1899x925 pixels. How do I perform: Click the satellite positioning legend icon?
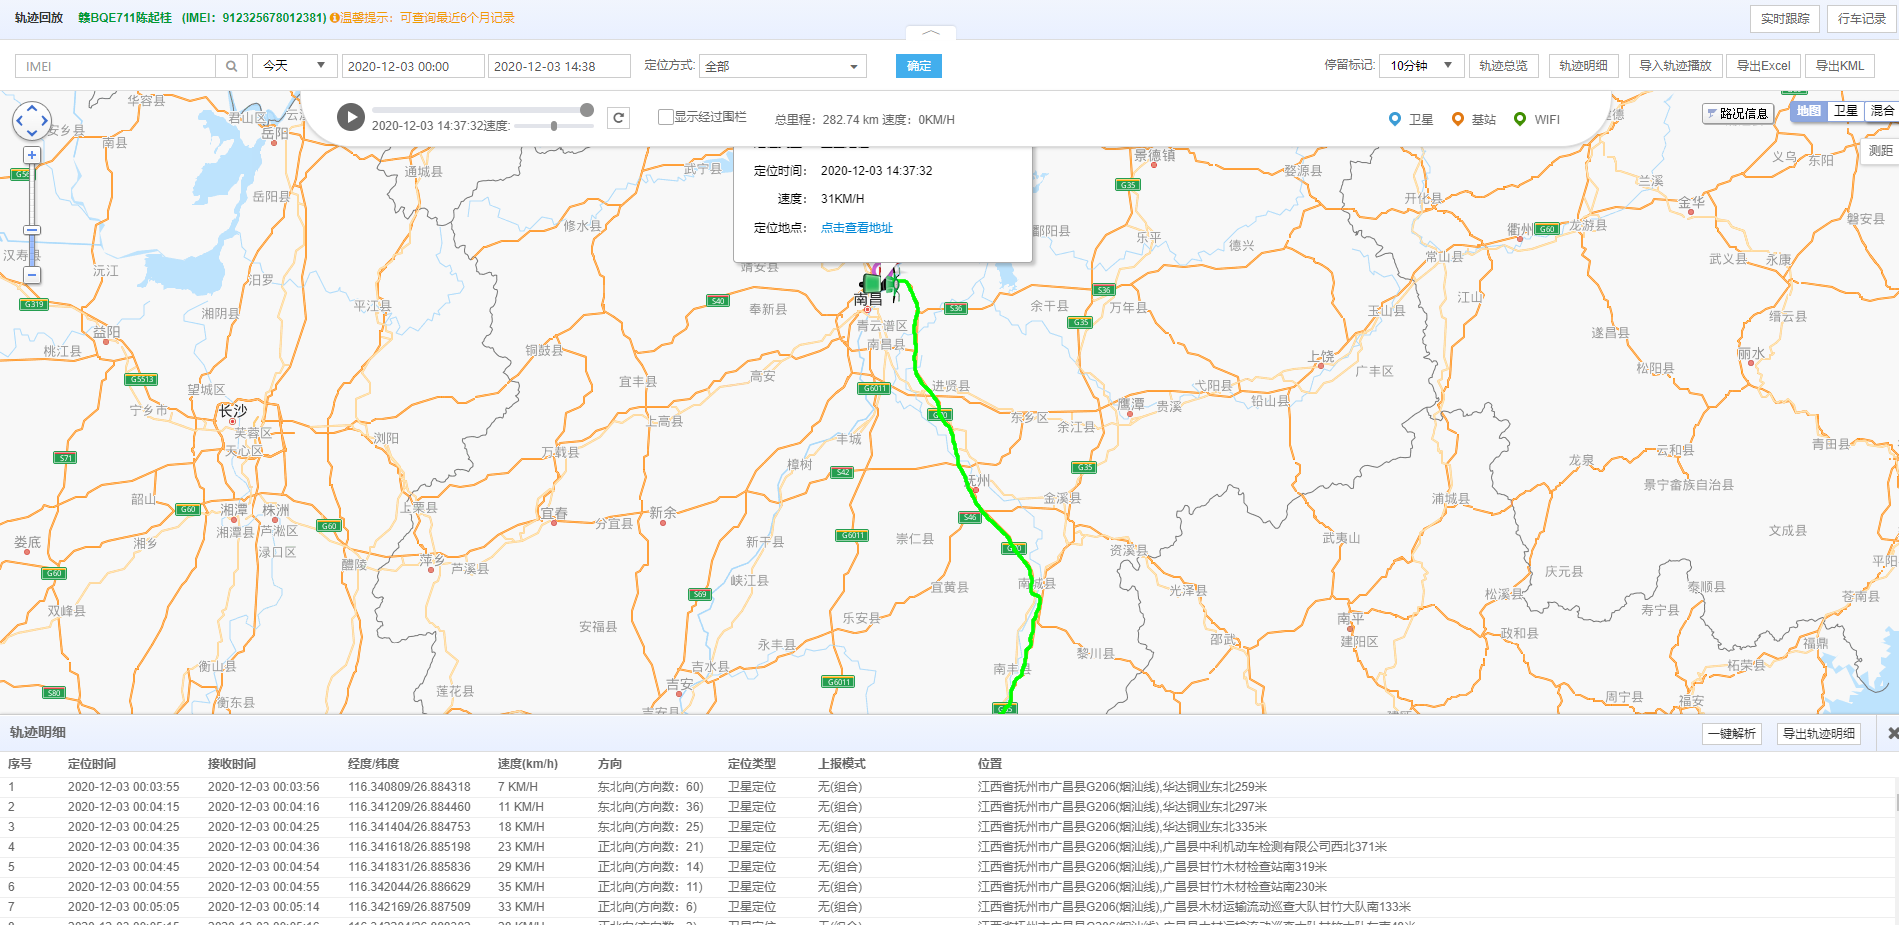point(1395,119)
